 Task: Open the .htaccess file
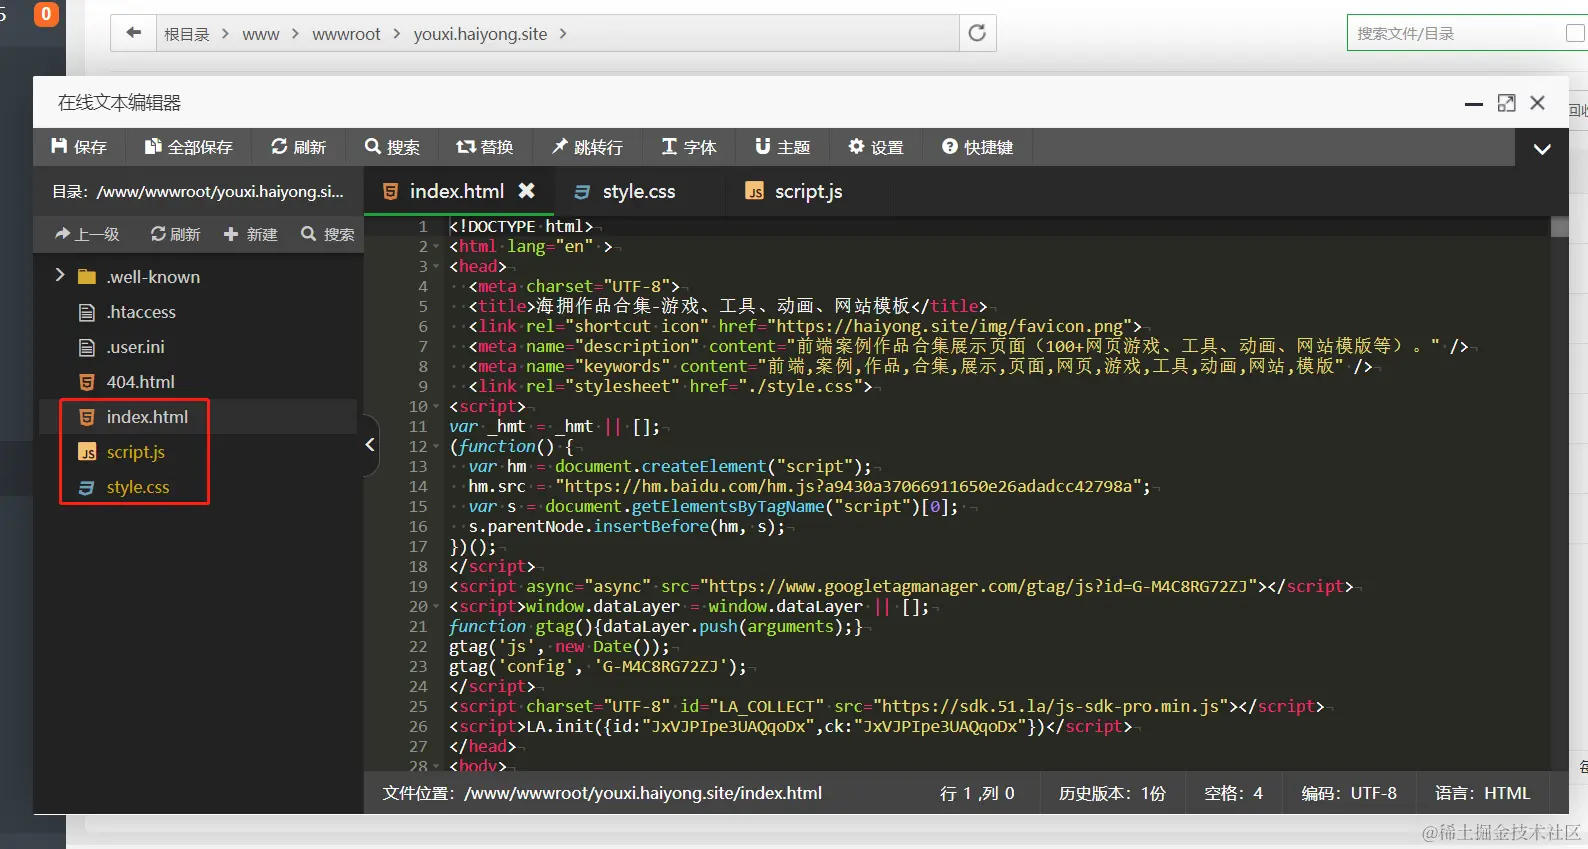(140, 312)
